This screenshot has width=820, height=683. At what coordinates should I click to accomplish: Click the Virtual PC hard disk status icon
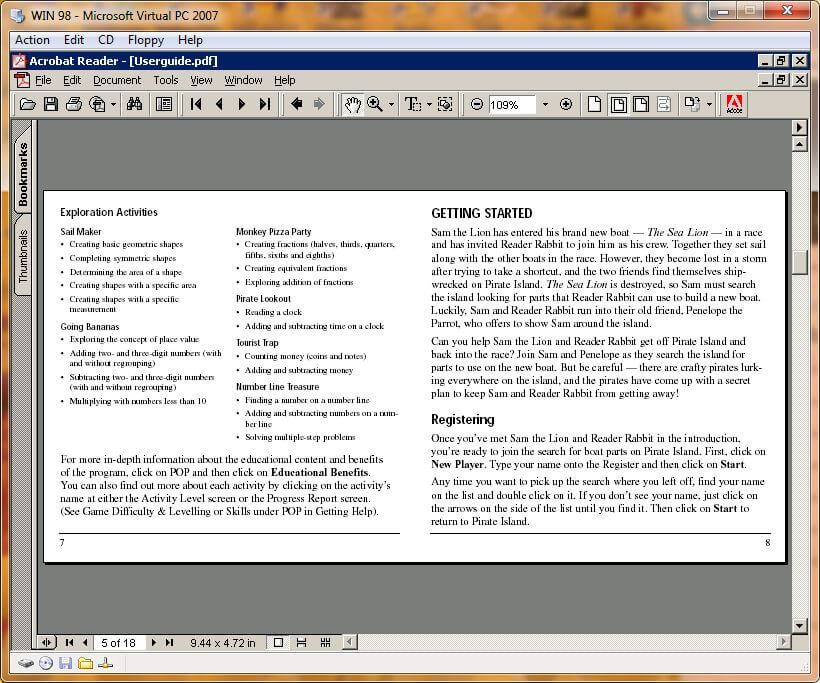[26, 664]
